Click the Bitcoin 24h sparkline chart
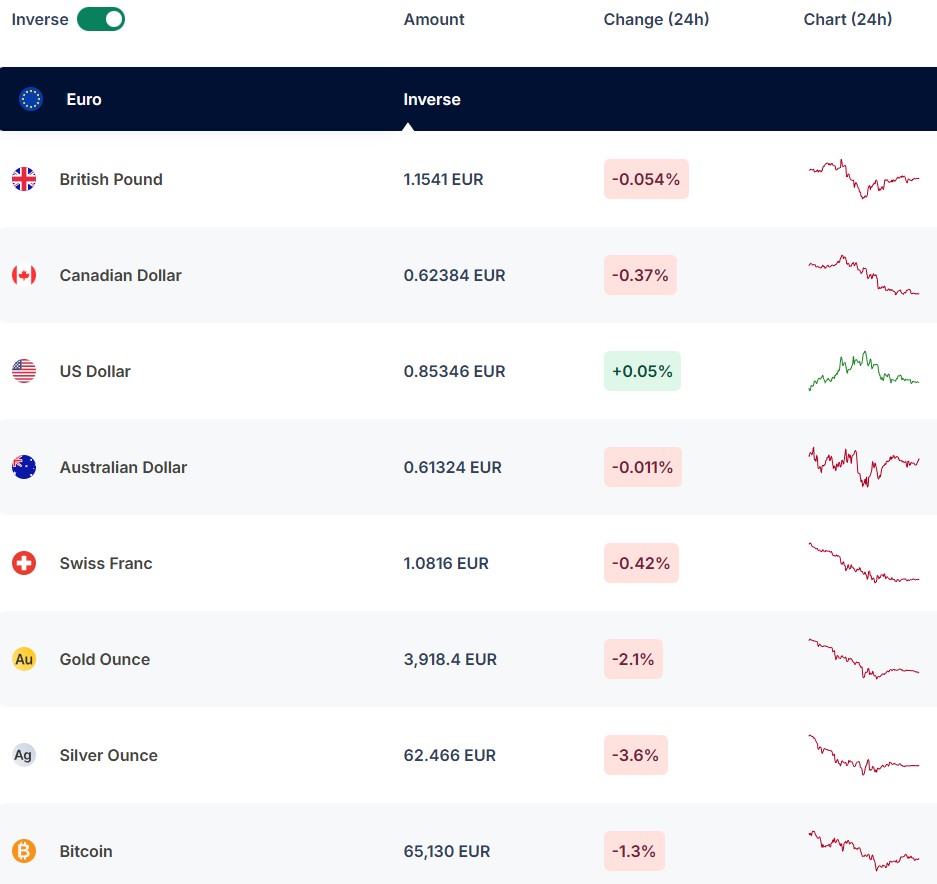Viewport: 937px width, 884px height. (863, 850)
